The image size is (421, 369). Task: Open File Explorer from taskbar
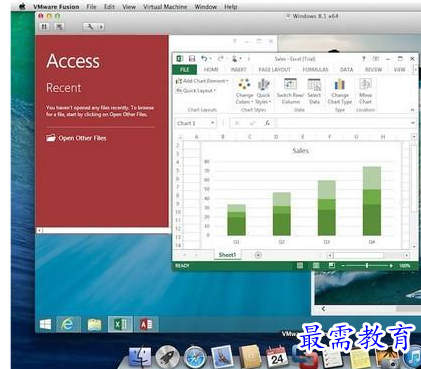click(94, 324)
